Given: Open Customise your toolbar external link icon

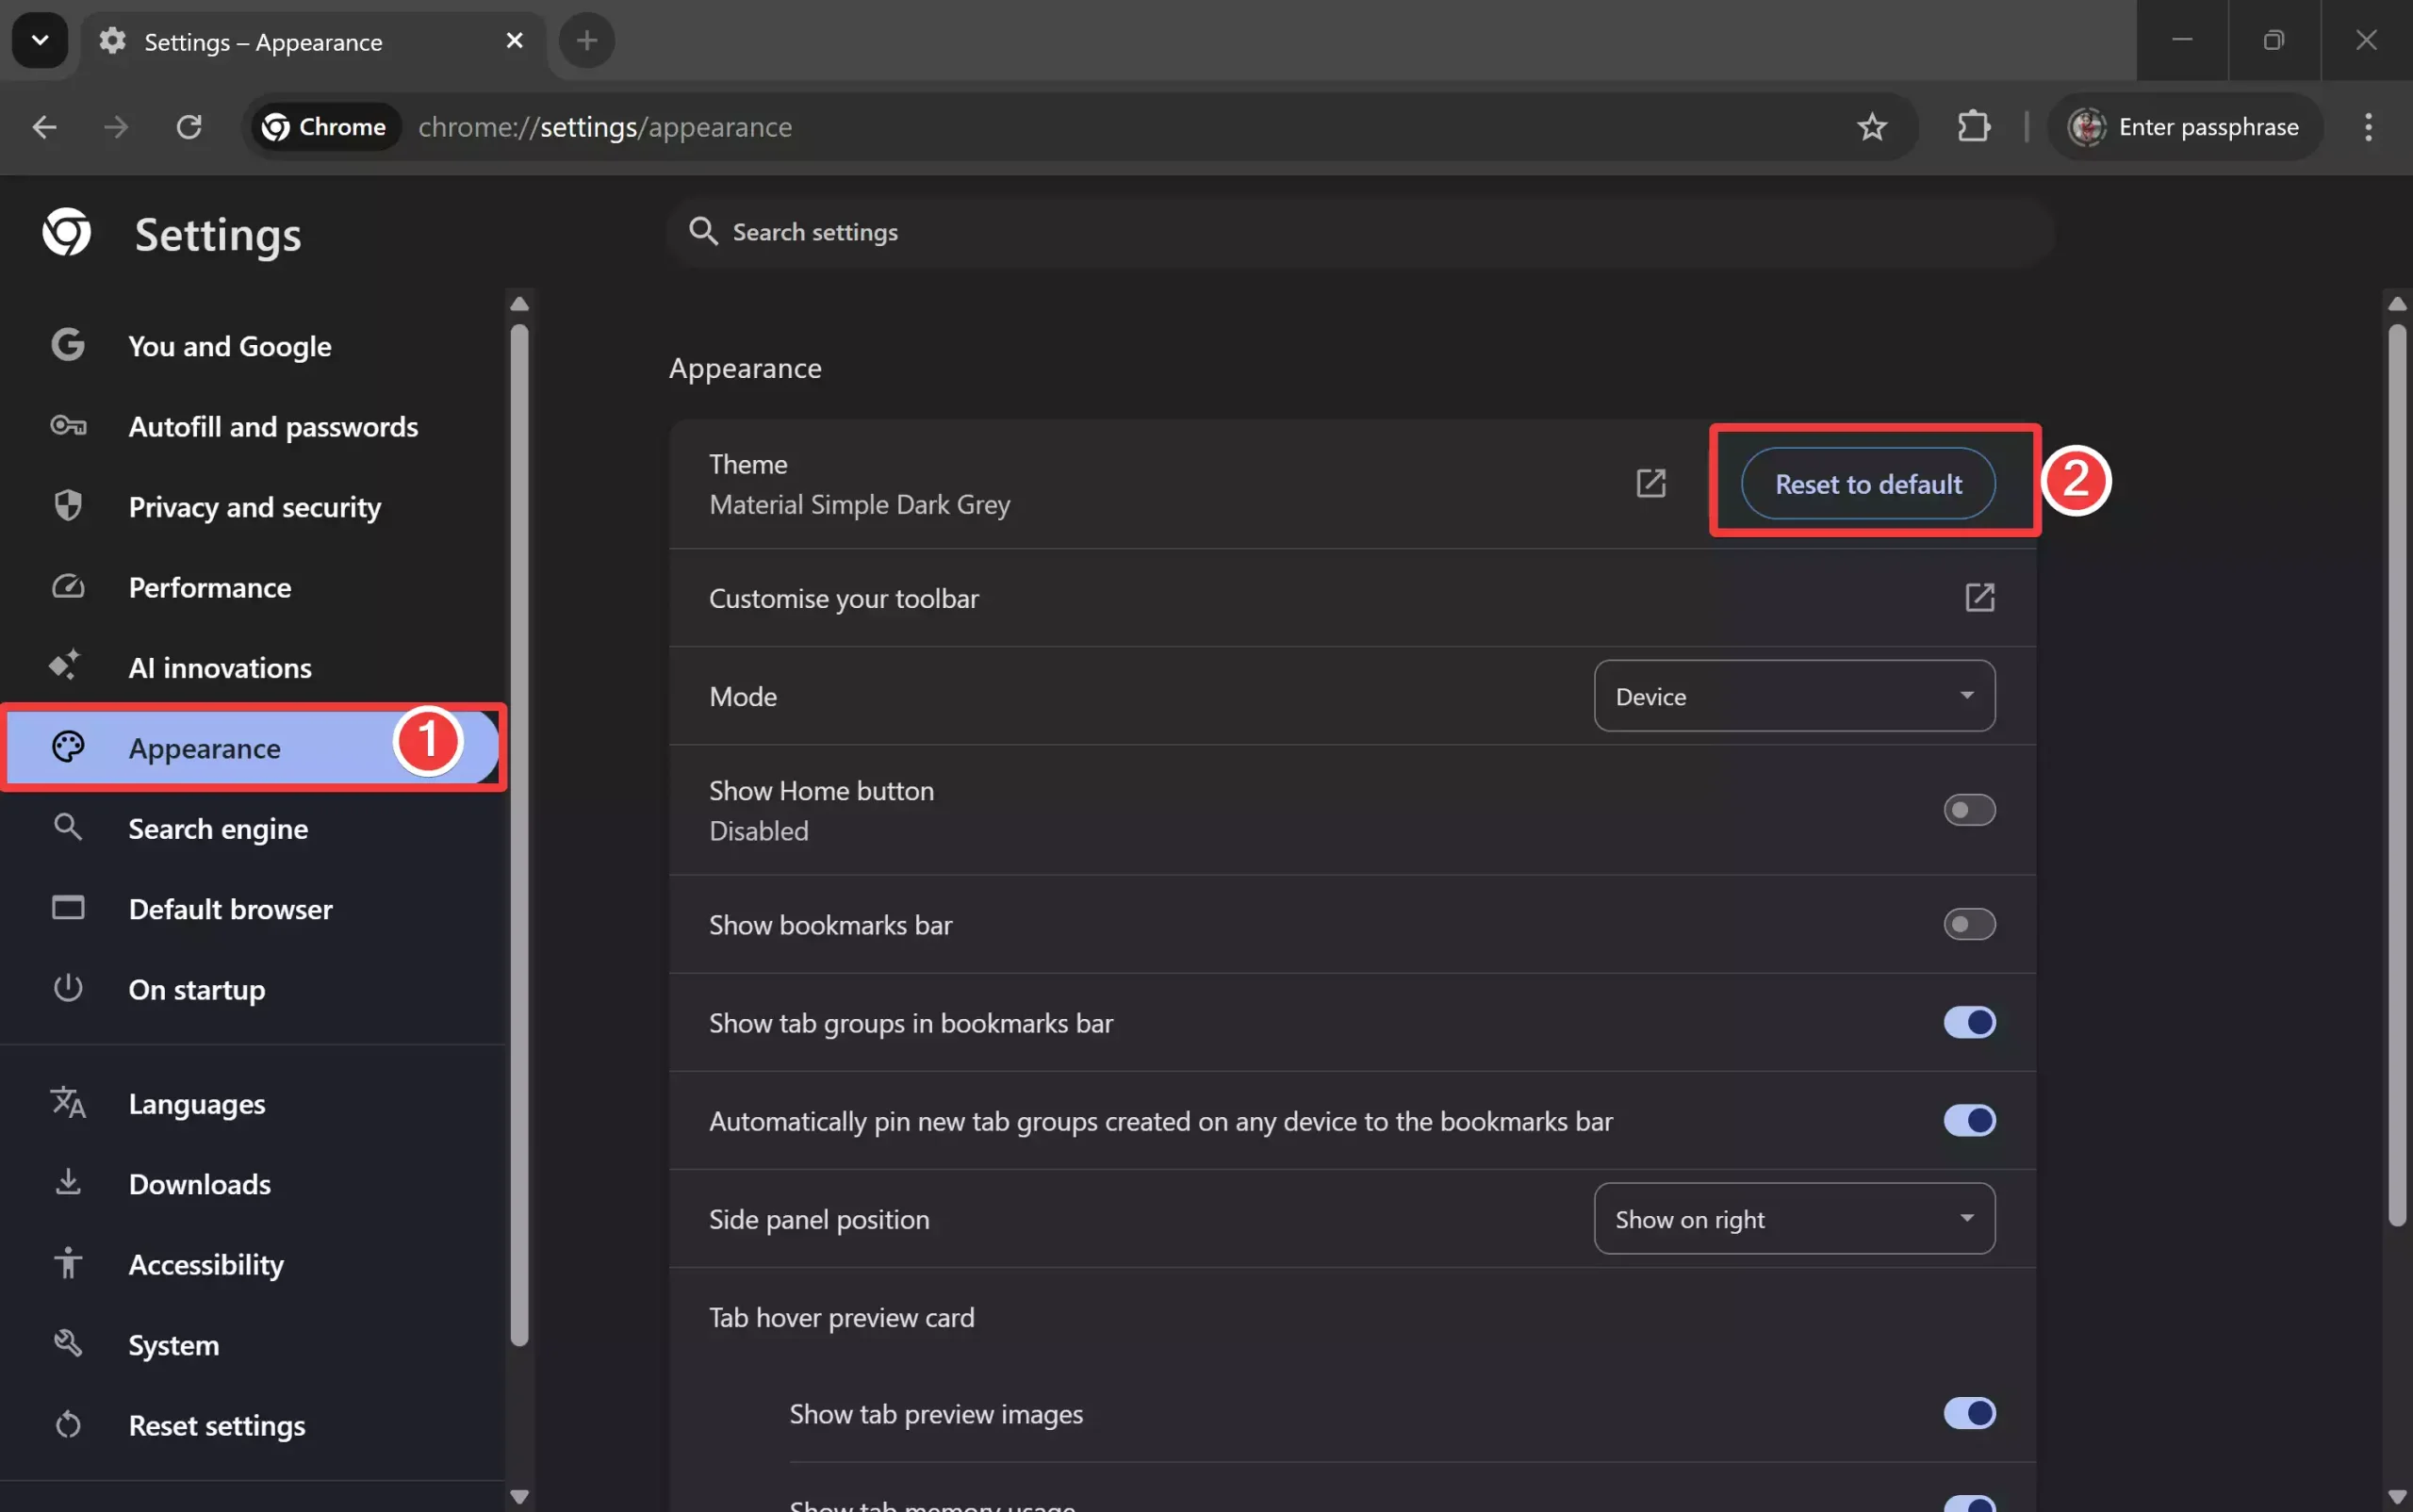Looking at the screenshot, I should pyautogui.click(x=1979, y=597).
